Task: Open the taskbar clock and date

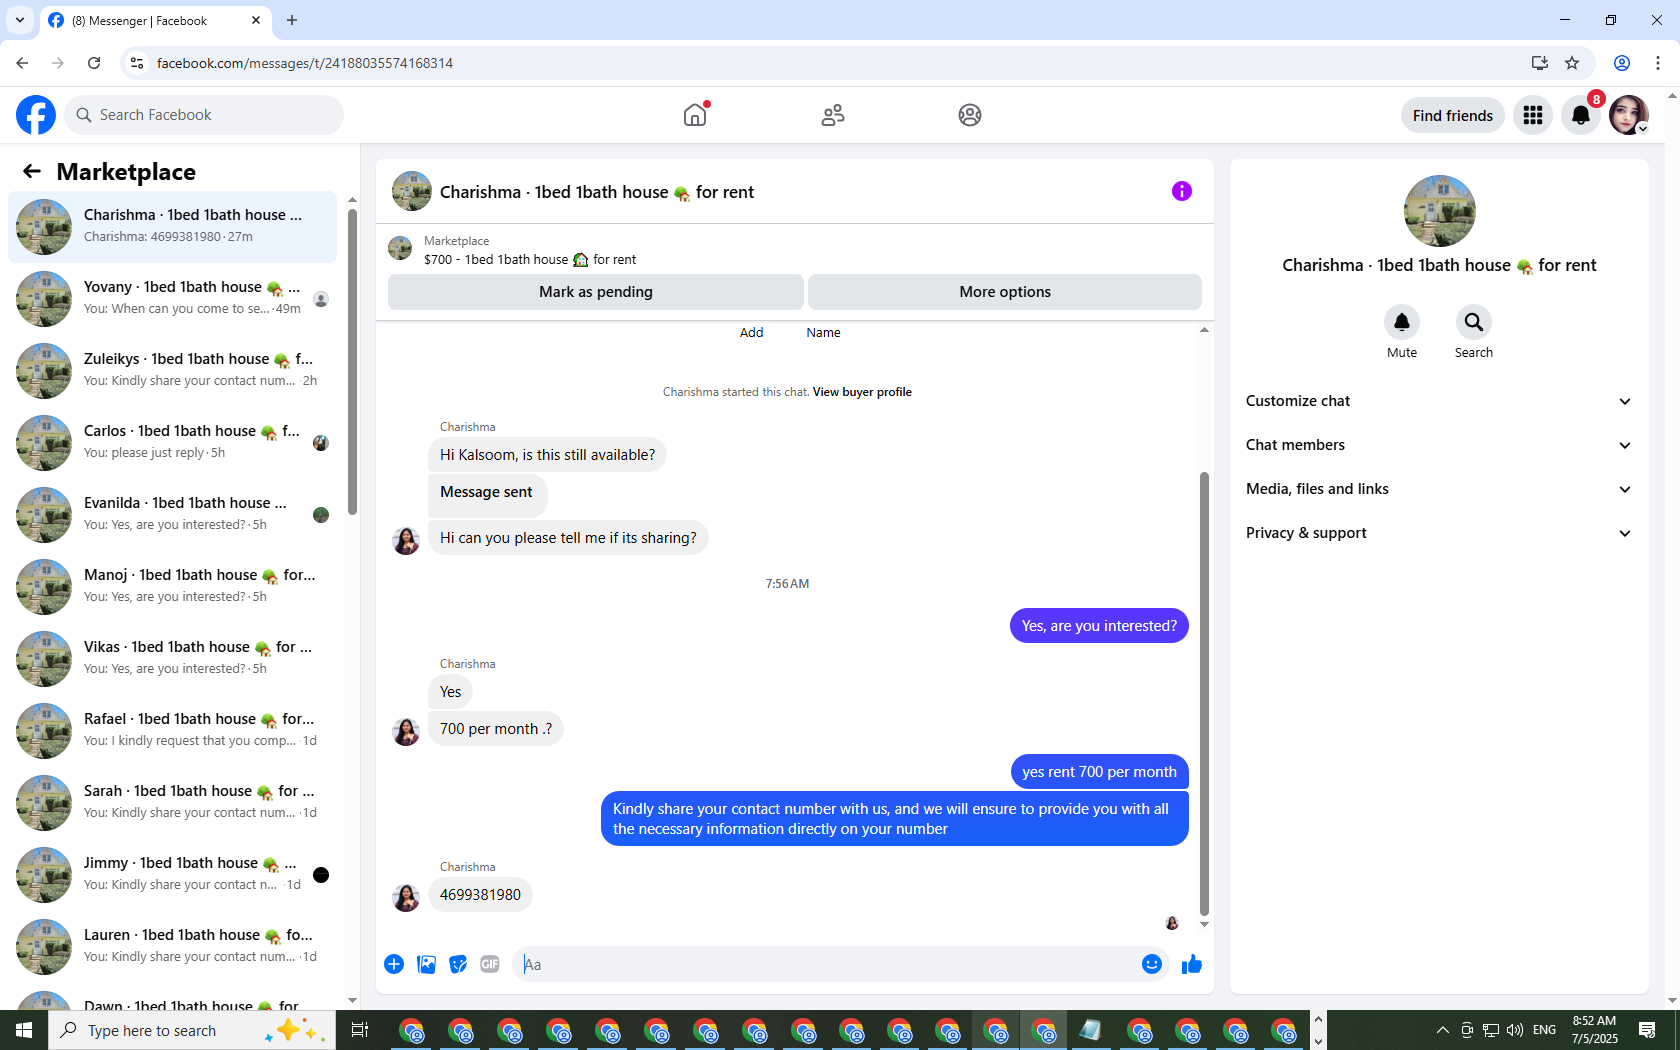Action: tap(1594, 1030)
